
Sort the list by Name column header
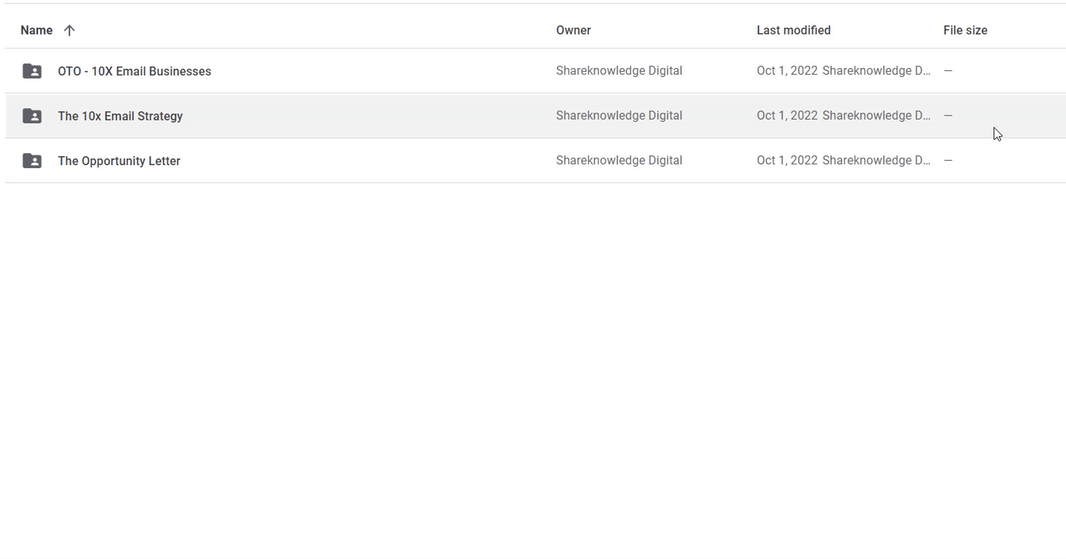click(x=37, y=30)
